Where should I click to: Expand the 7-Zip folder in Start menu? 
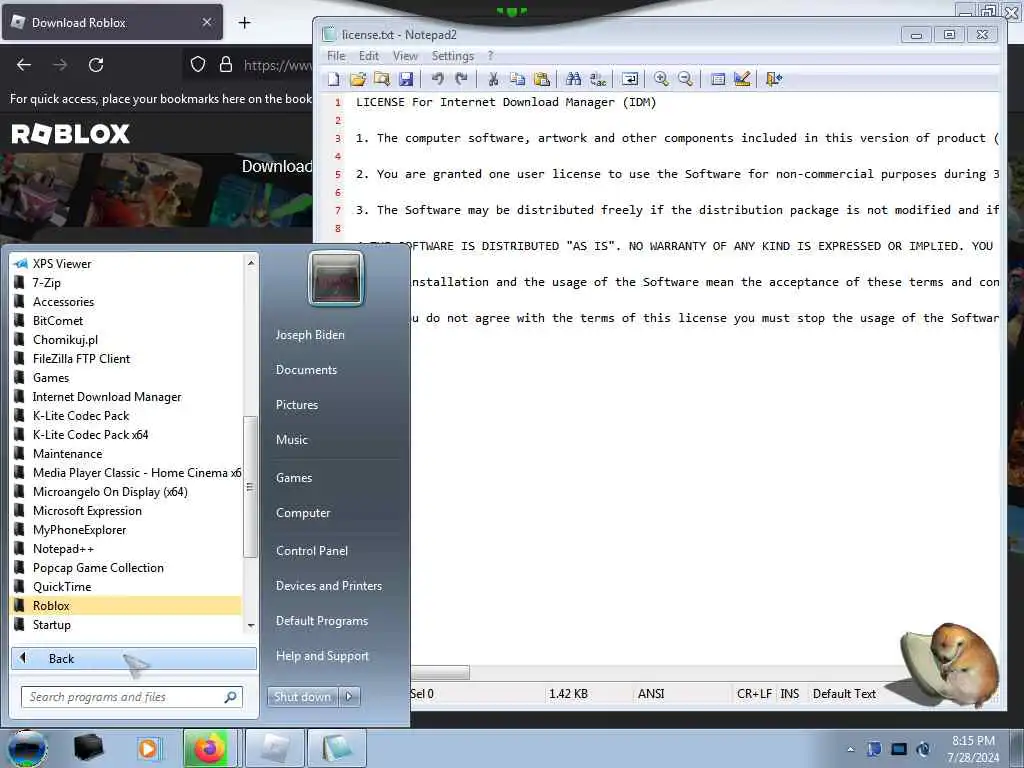pos(126,283)
